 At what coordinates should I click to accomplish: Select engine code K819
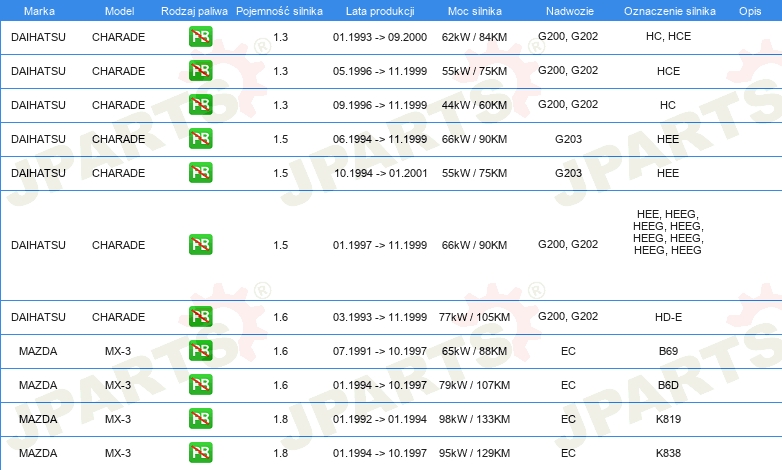click(668, 419)
